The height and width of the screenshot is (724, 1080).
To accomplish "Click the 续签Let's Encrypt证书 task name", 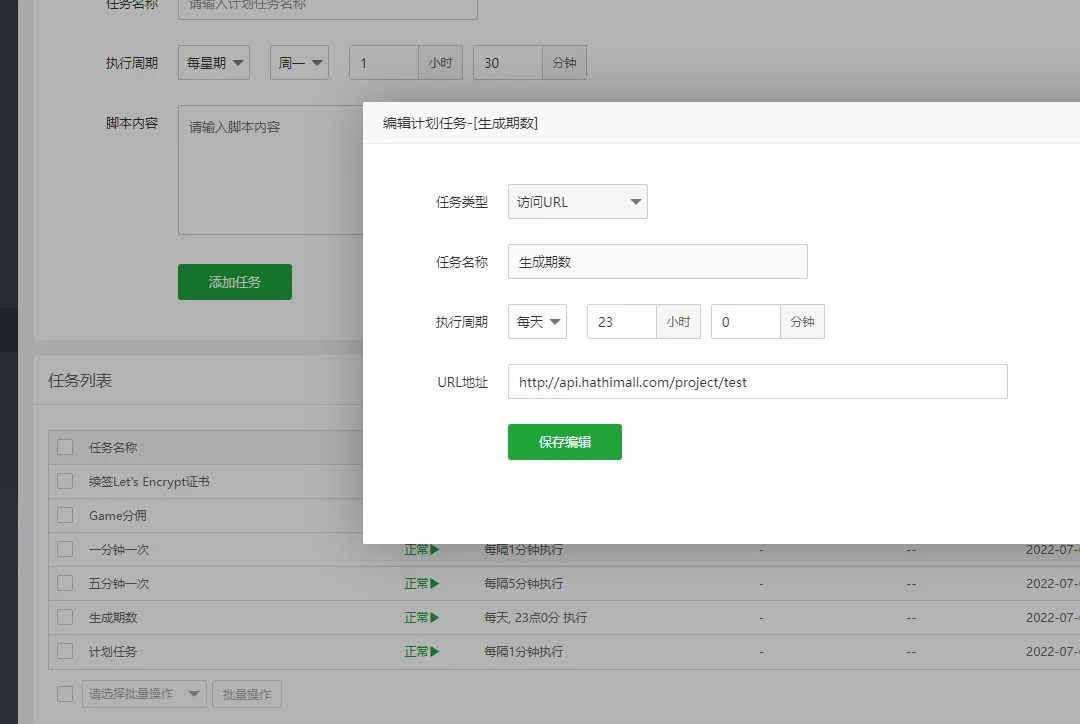I will [x=149, y=482].
